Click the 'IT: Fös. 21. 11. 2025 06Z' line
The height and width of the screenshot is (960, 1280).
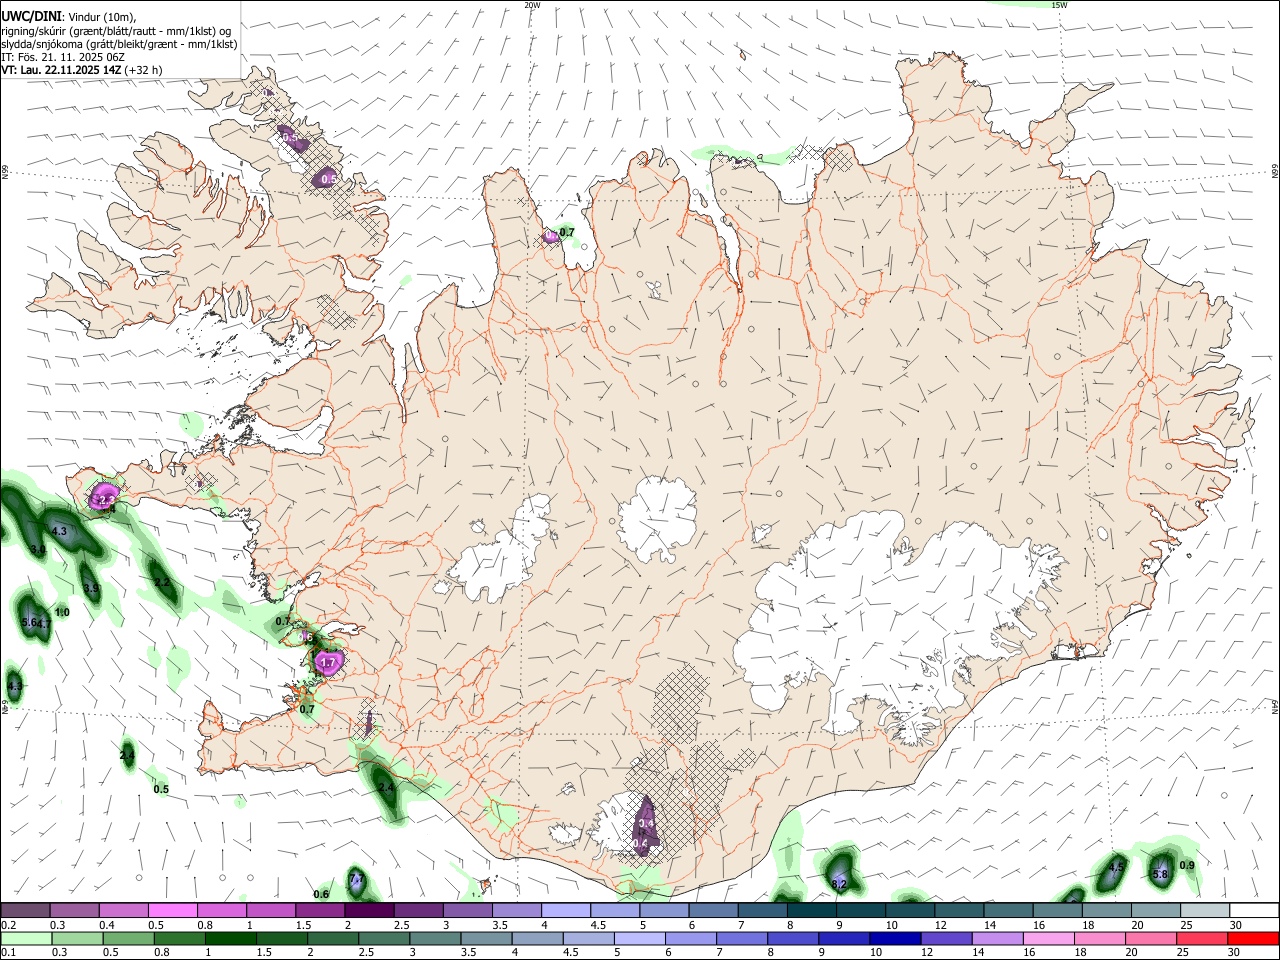(63, 57)
